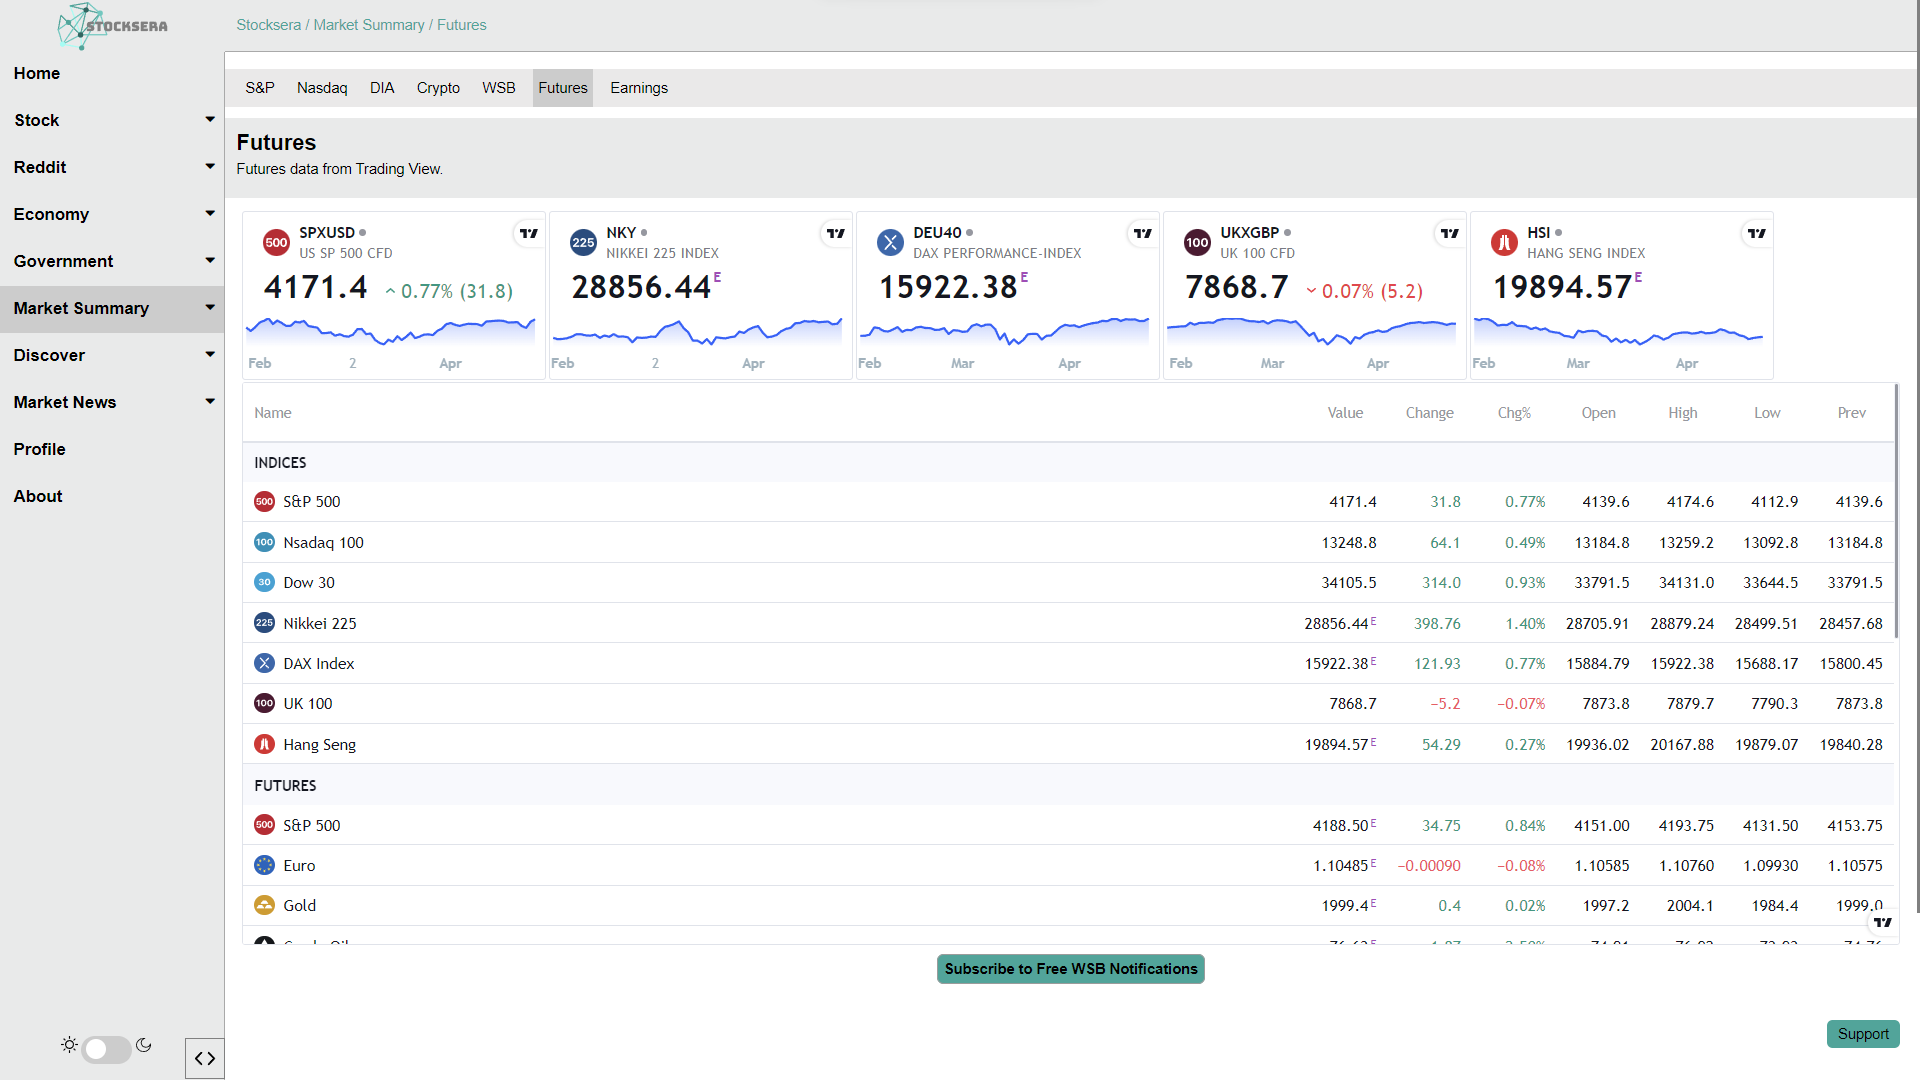This screenshot has width=1920, height=1080.
Task: Click the futures table vertical scrollbar
Action: click(1895, 510)
